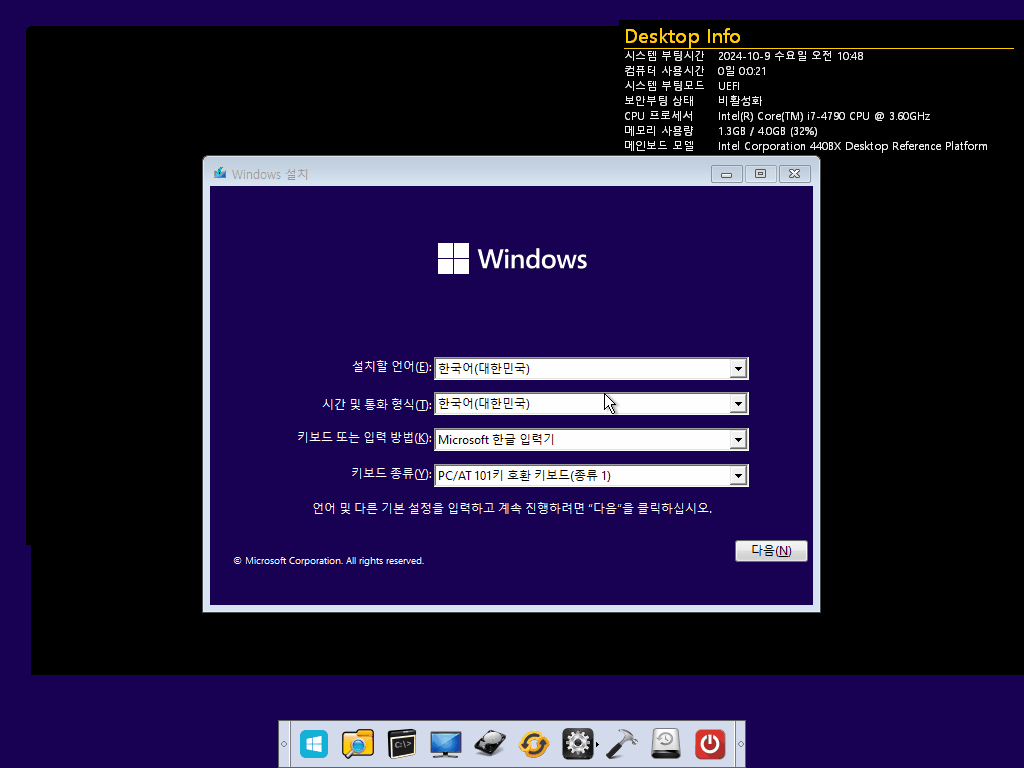Click the red power button icon in the dock
Screen dimensions: 1024x768
tap(710, 744)
